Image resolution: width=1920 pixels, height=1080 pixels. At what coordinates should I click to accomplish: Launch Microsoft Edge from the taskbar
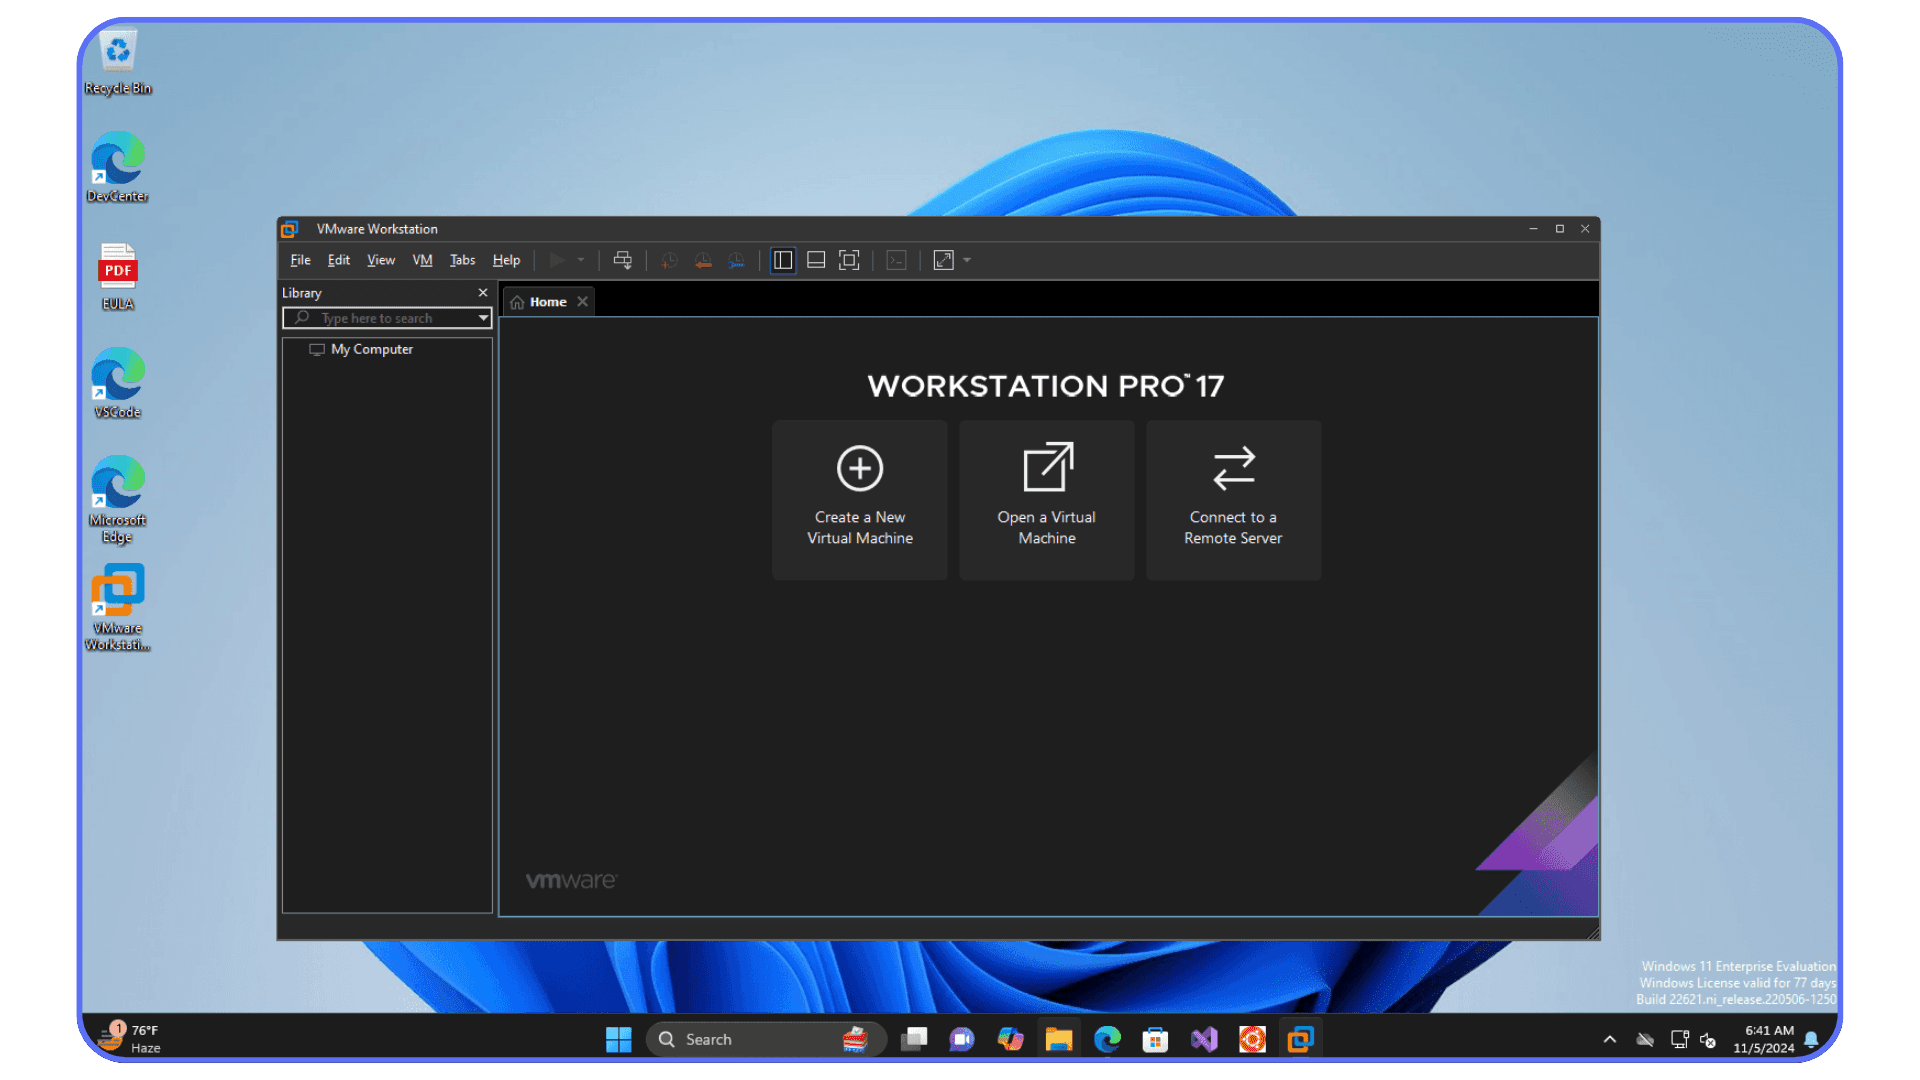click(1107, 1039)
